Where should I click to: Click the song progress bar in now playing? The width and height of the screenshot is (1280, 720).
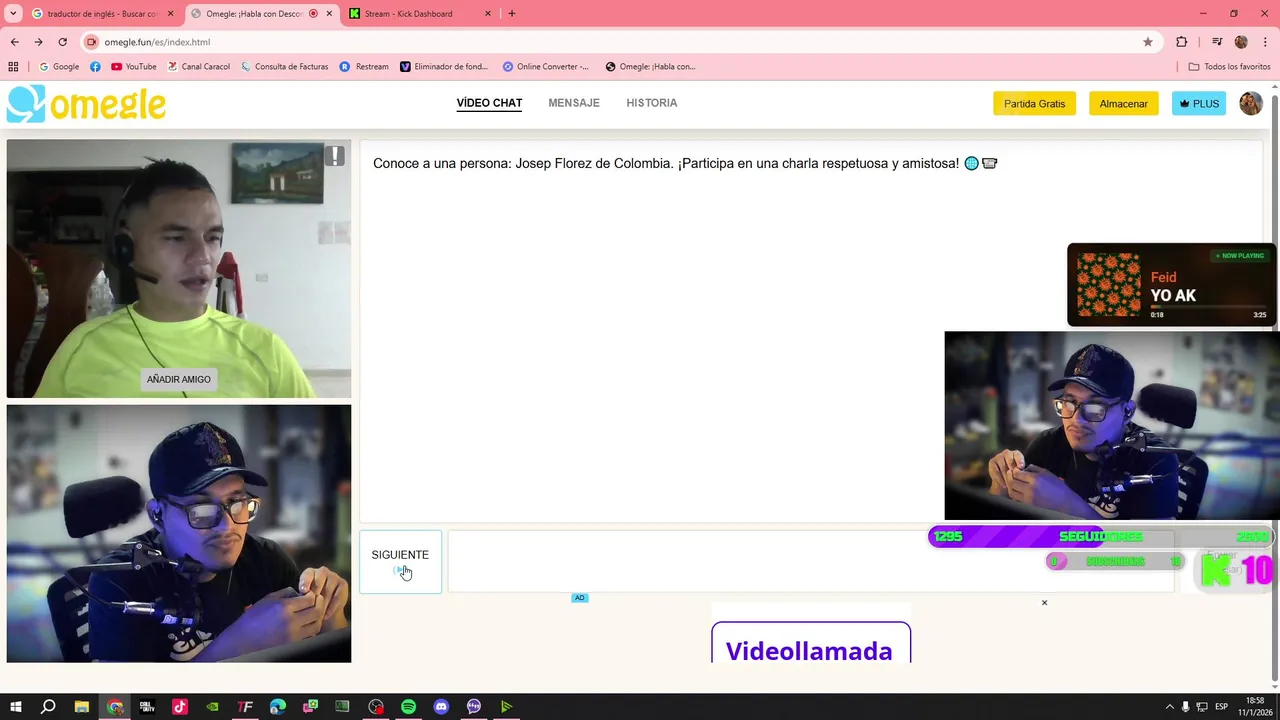point(1208,307)
